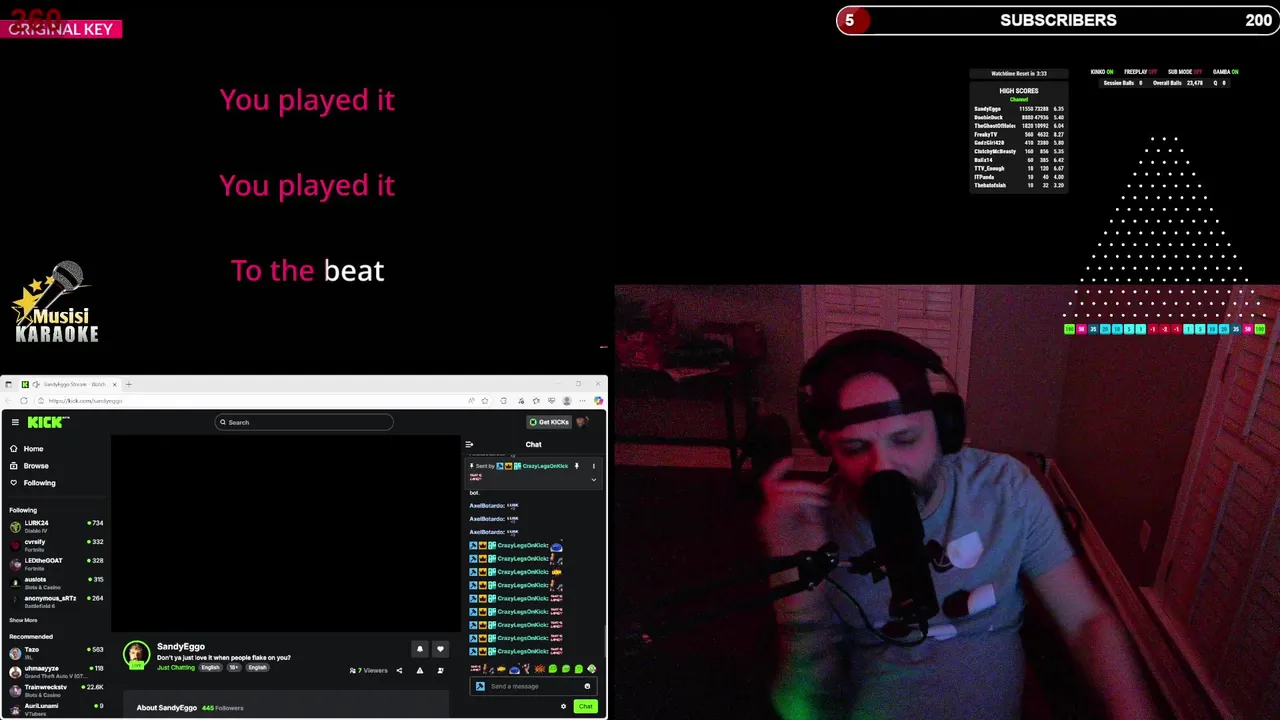The image size is (1280, 720).
Task: Open the Kick hamburger menu
Action: pyautogui.click(x=15, y=422)
